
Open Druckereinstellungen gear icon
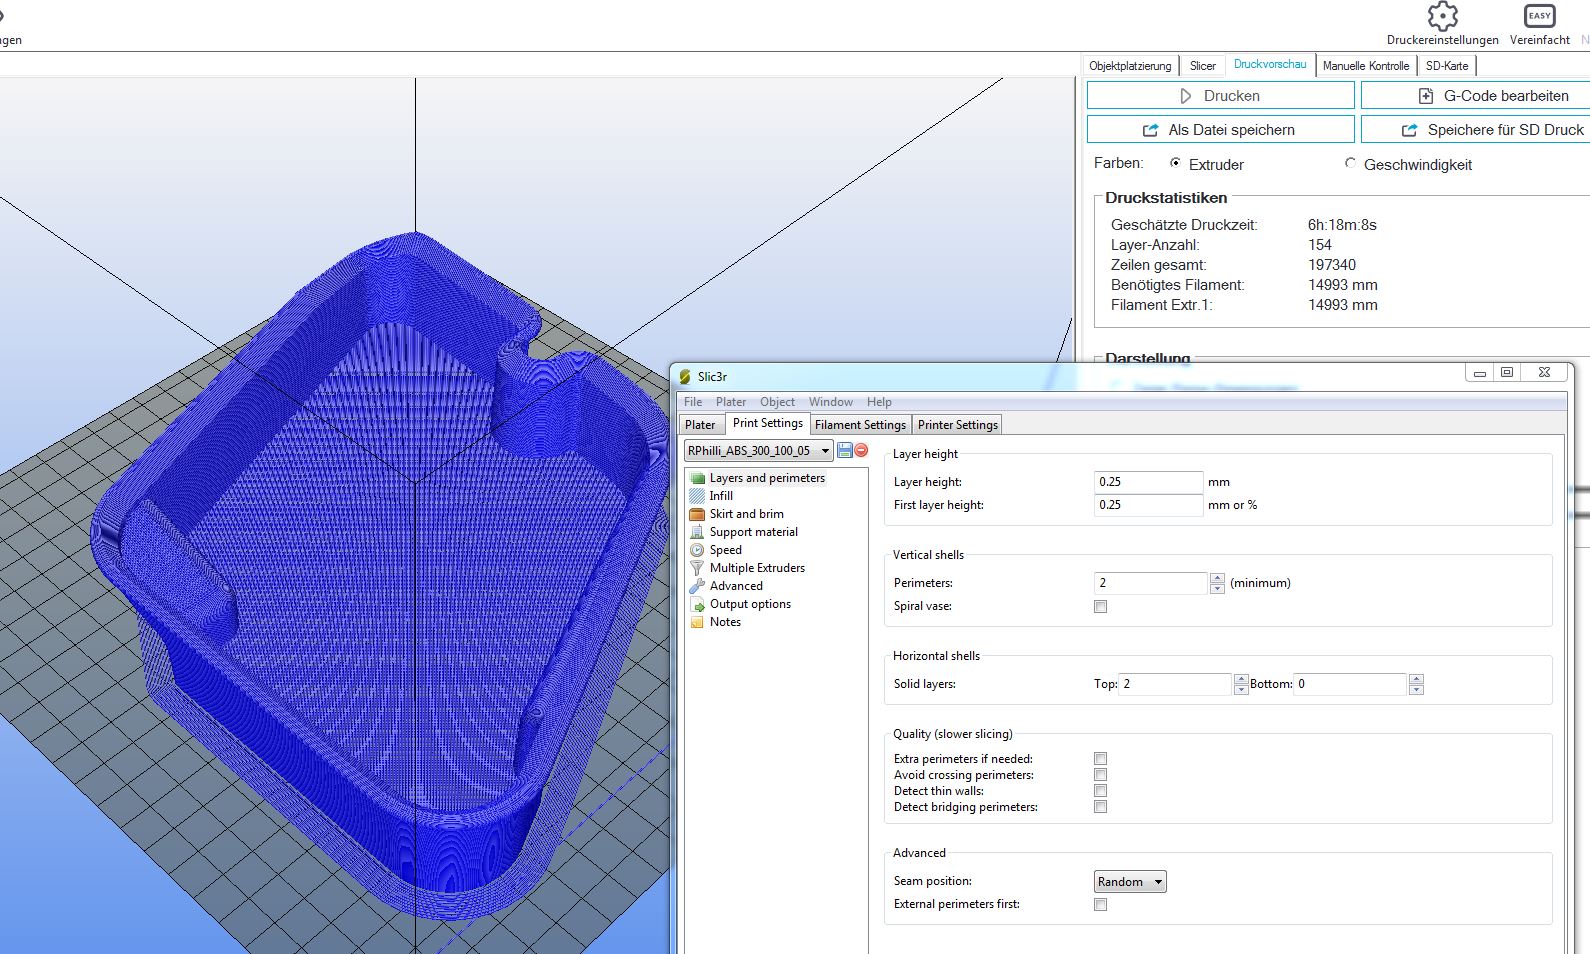[1442, 17]
